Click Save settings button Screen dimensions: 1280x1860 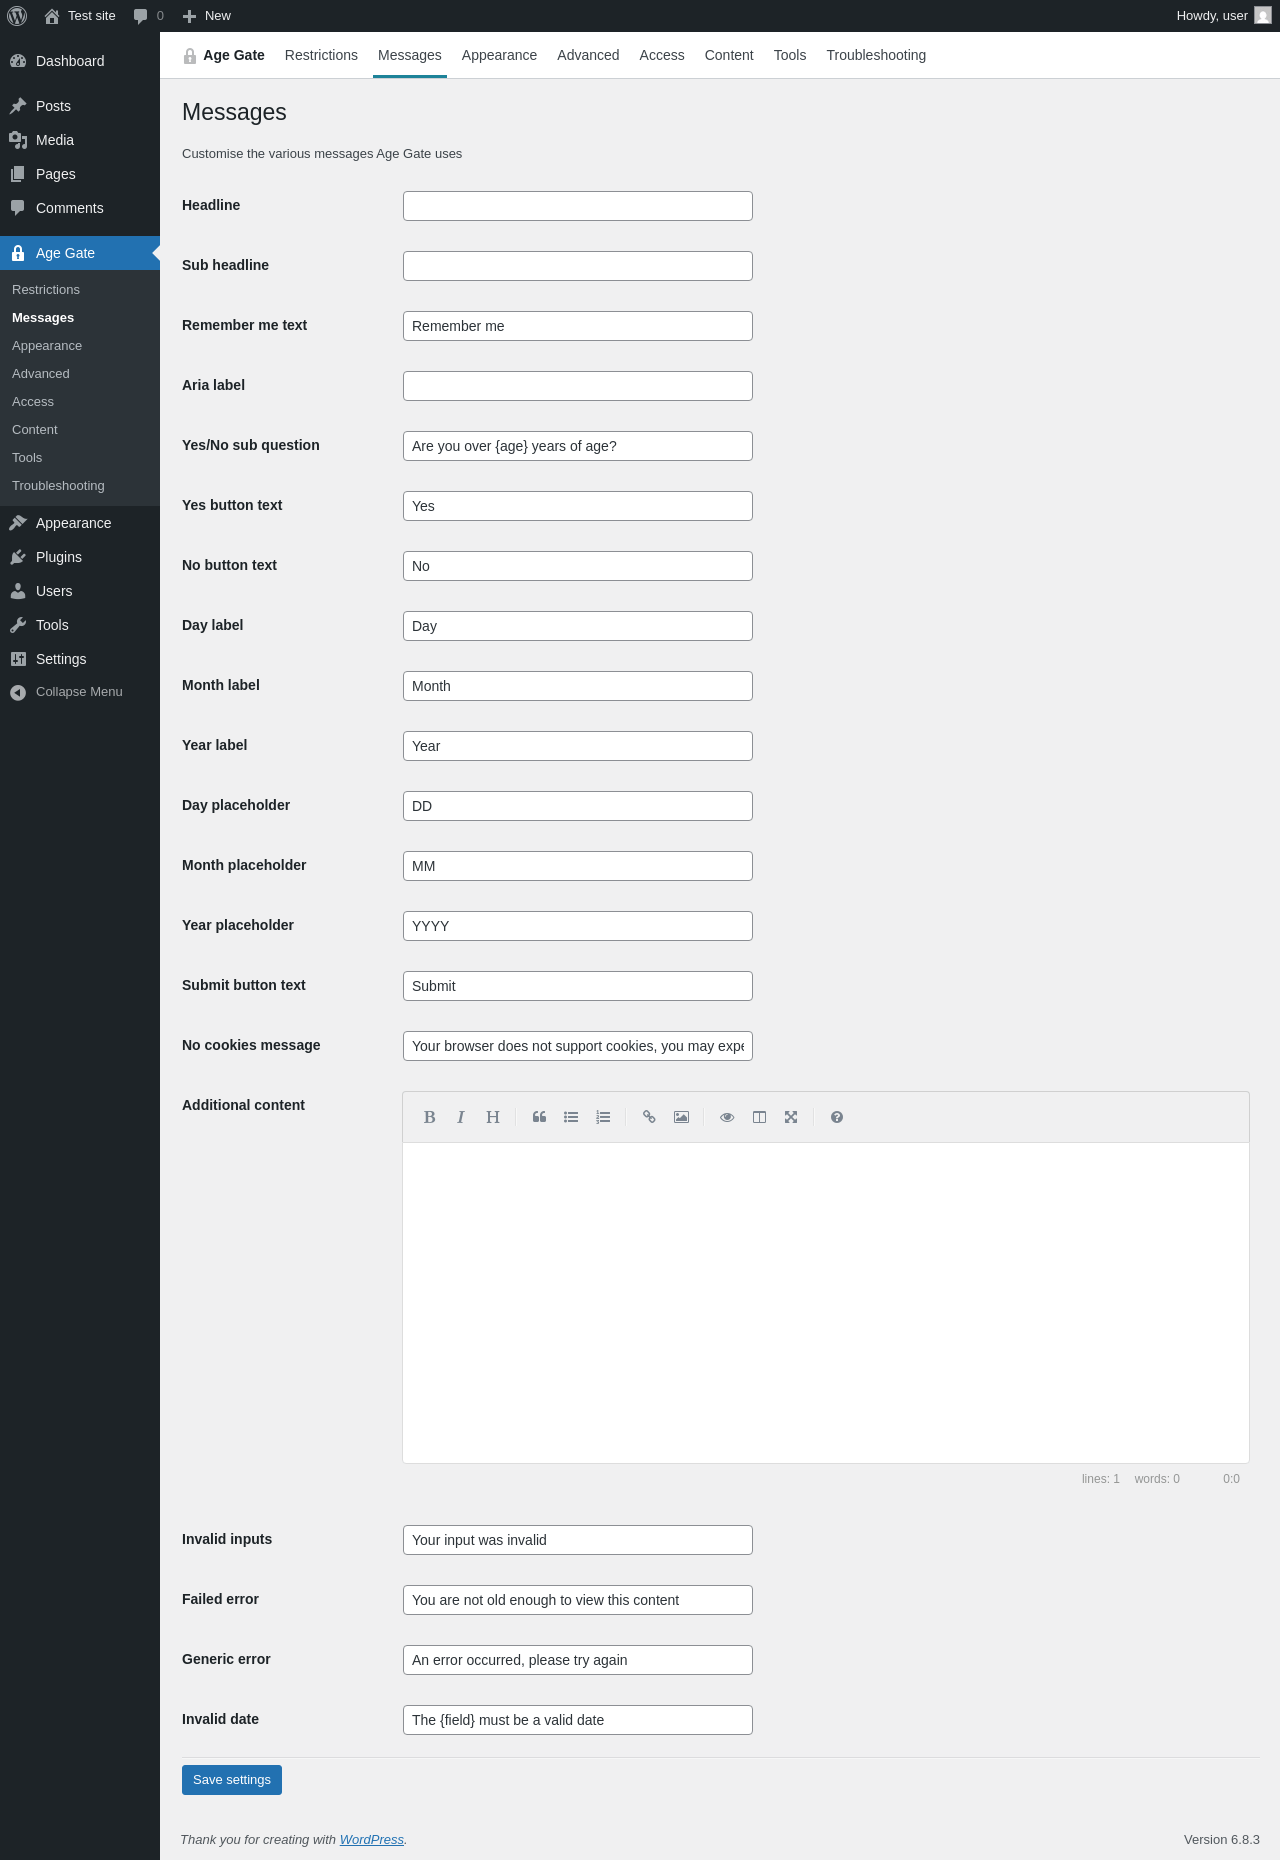click(x=232, y=1780)
